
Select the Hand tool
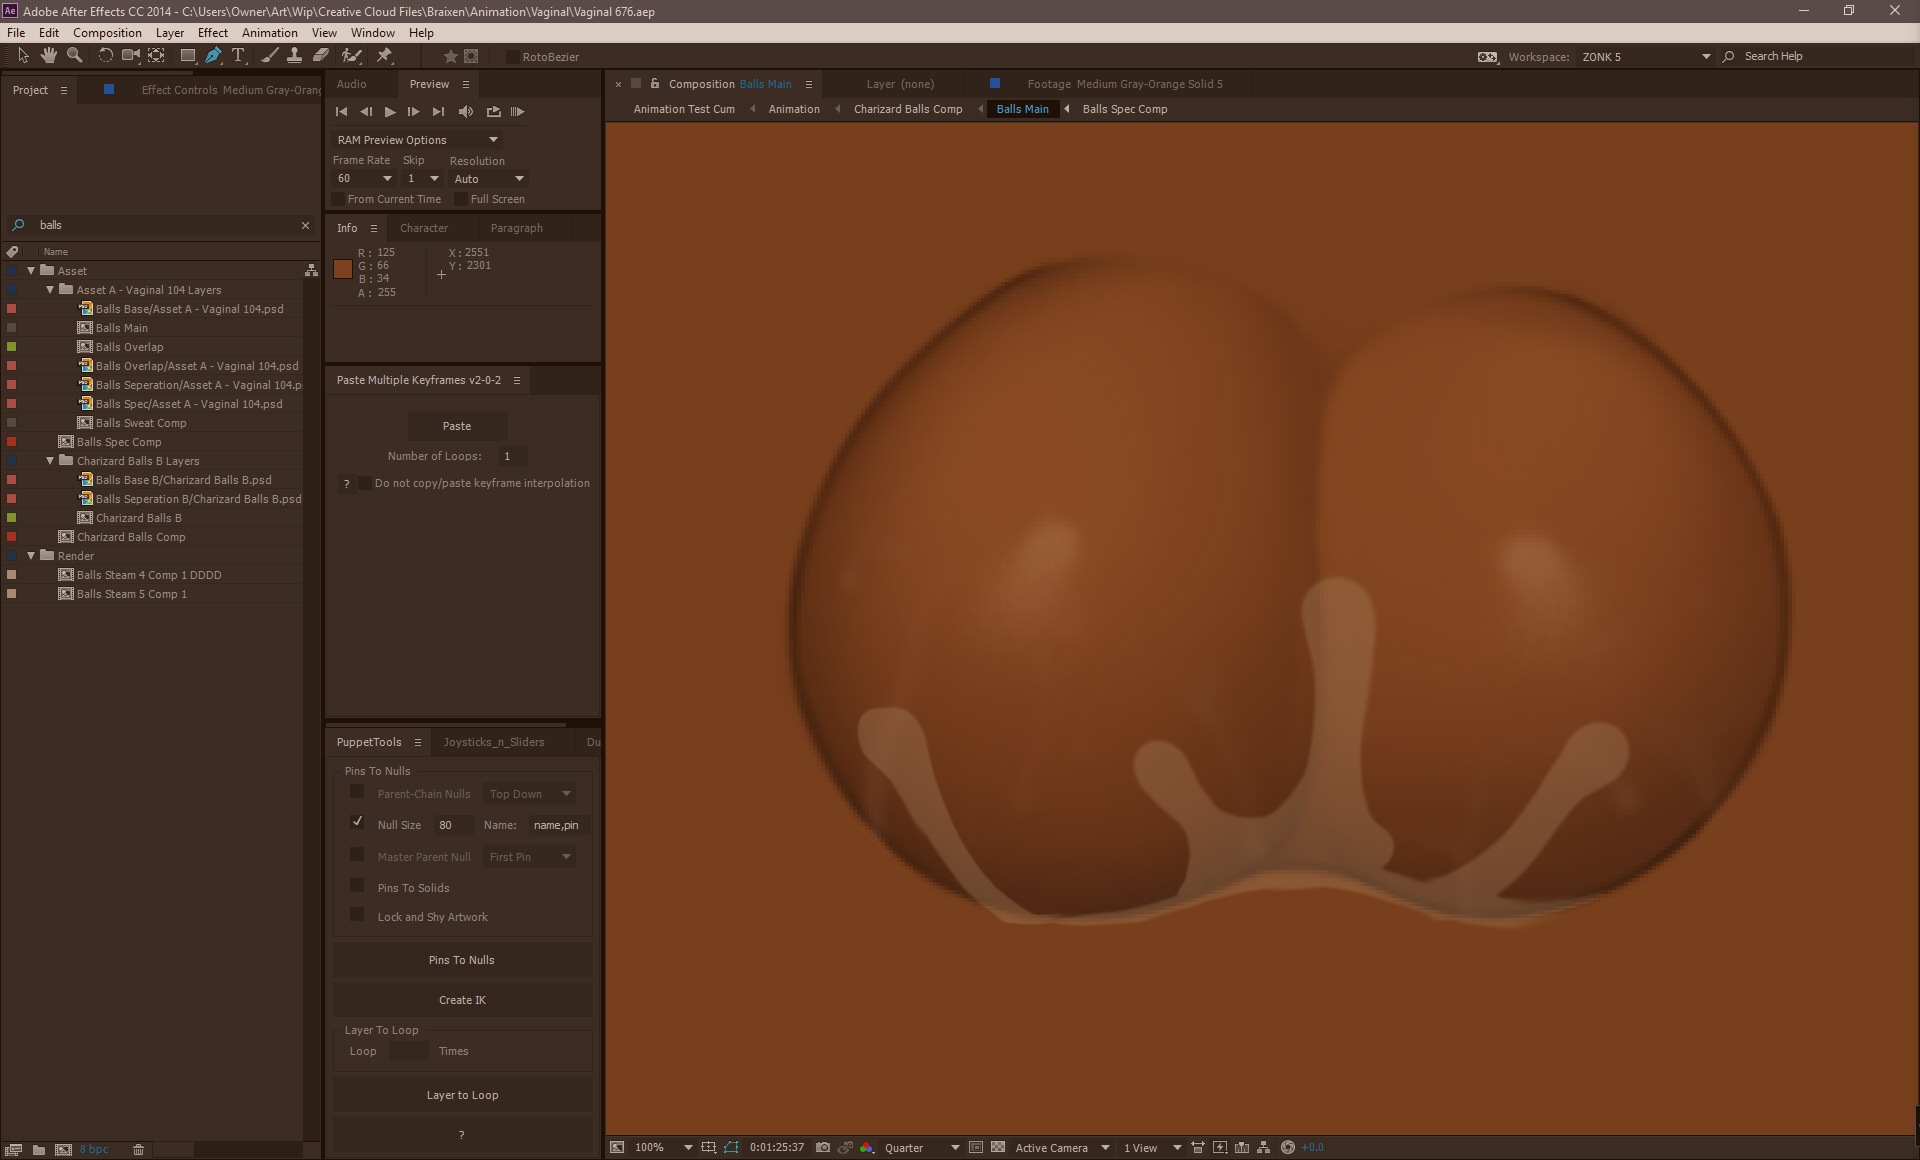click(48, 56)
